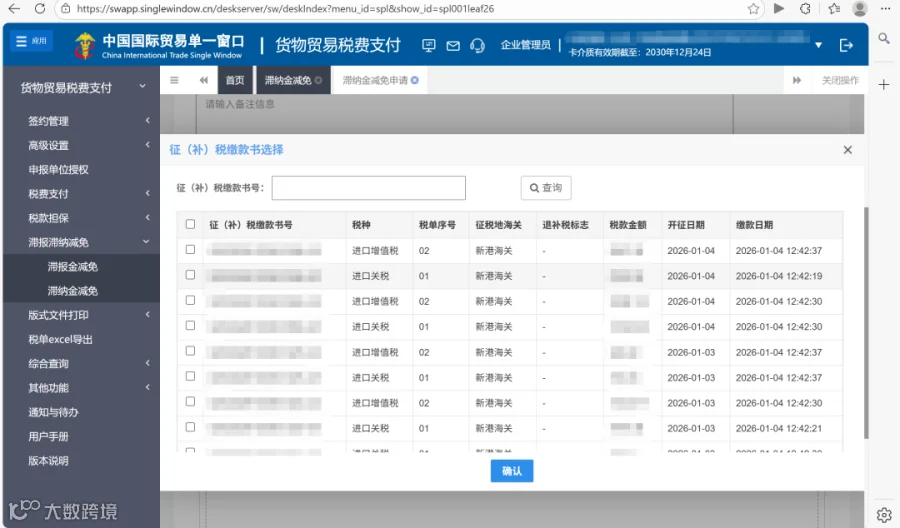The width and height of the screenshot is (900, 528).
Task: Click the sidebar plus icon
Action: 884,85
